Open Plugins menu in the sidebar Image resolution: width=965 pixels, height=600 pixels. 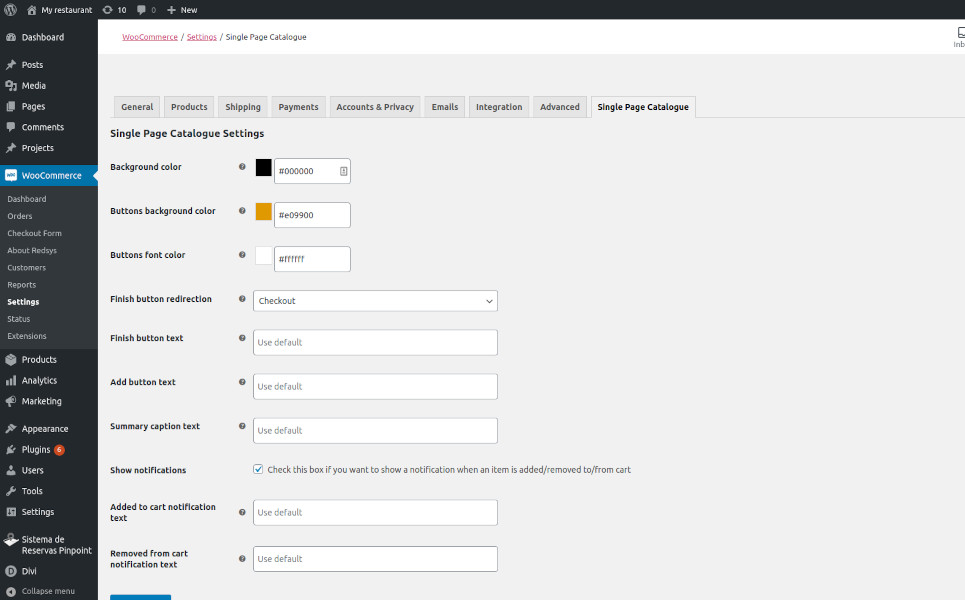pos(36,450)
